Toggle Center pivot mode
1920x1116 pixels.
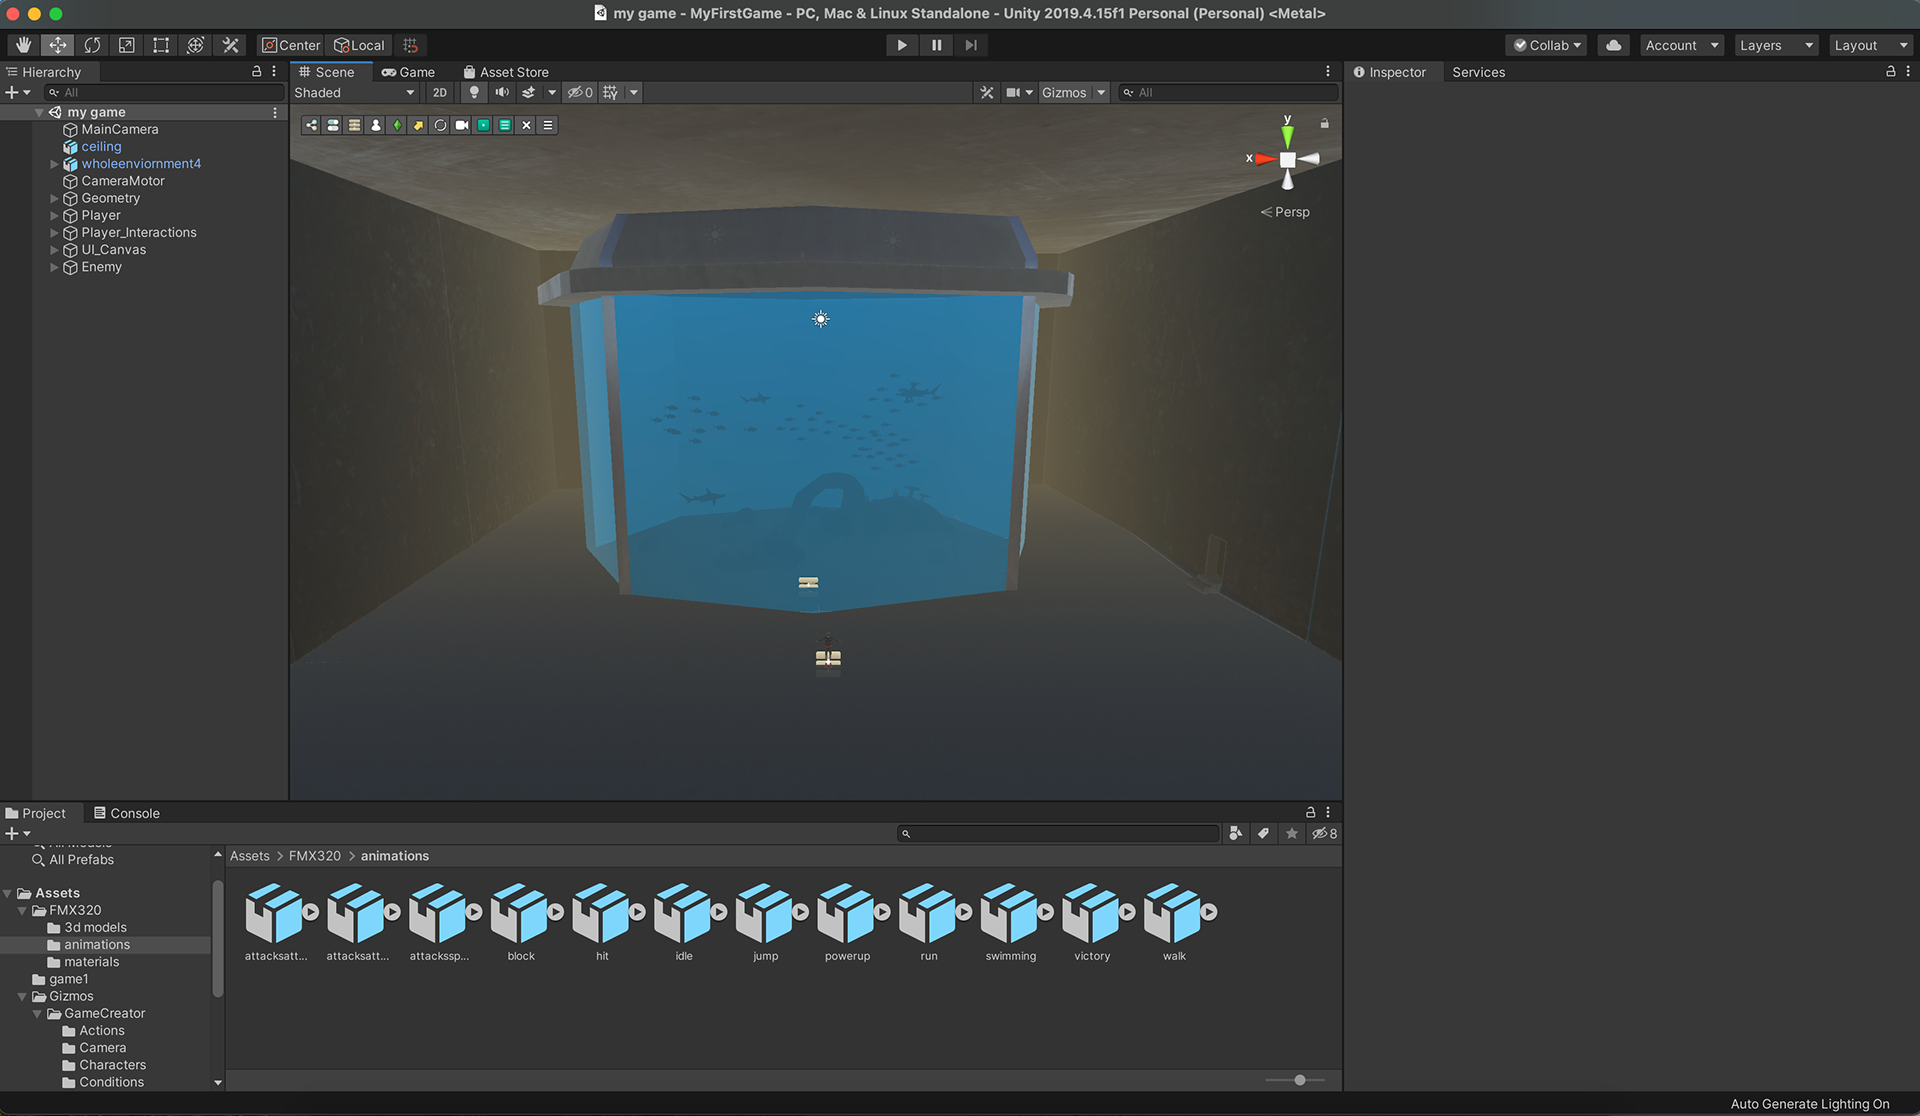[x=291, y=45]
